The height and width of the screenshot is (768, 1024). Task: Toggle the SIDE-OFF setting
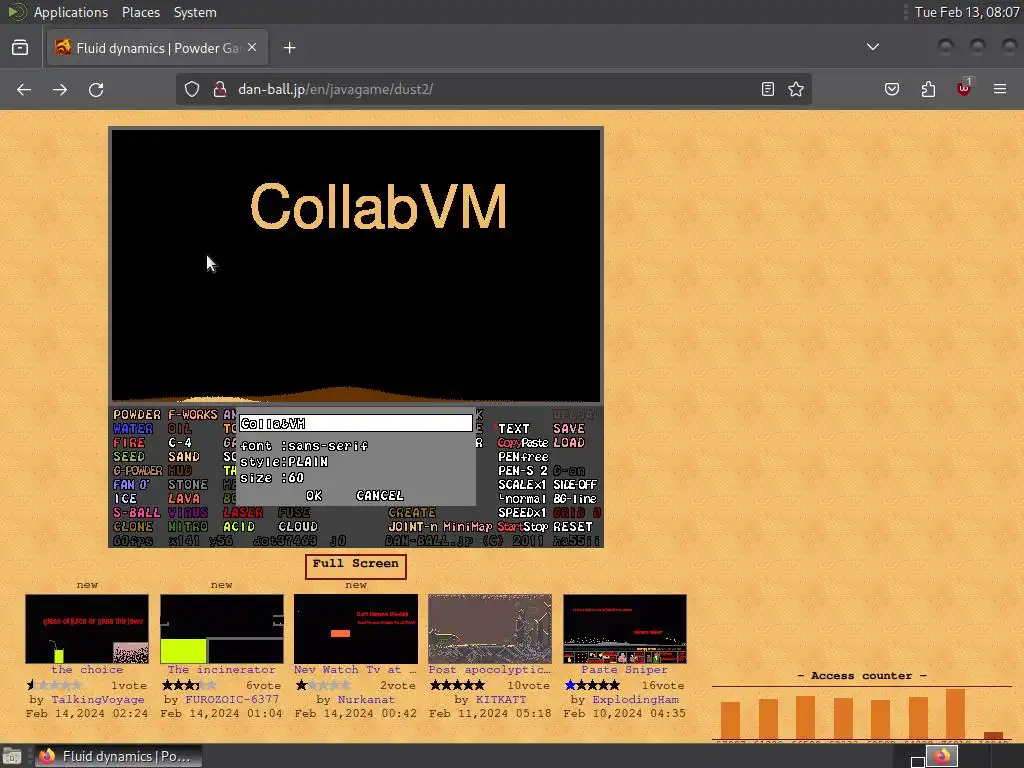(575, 485)
